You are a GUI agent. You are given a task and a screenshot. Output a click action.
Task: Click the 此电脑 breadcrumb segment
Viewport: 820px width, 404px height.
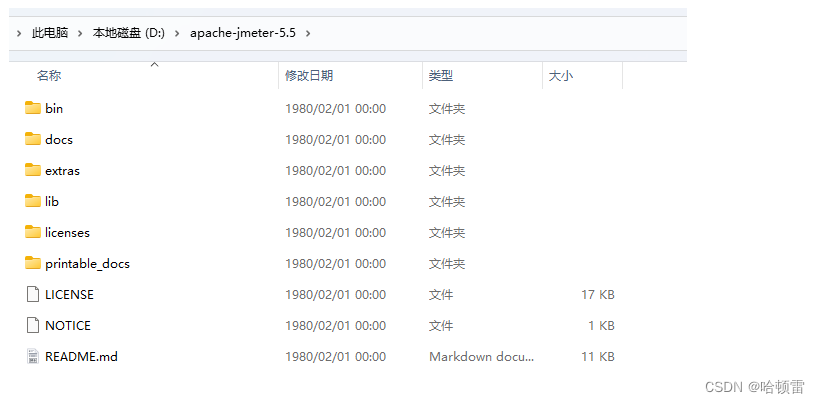pos(50,33)
